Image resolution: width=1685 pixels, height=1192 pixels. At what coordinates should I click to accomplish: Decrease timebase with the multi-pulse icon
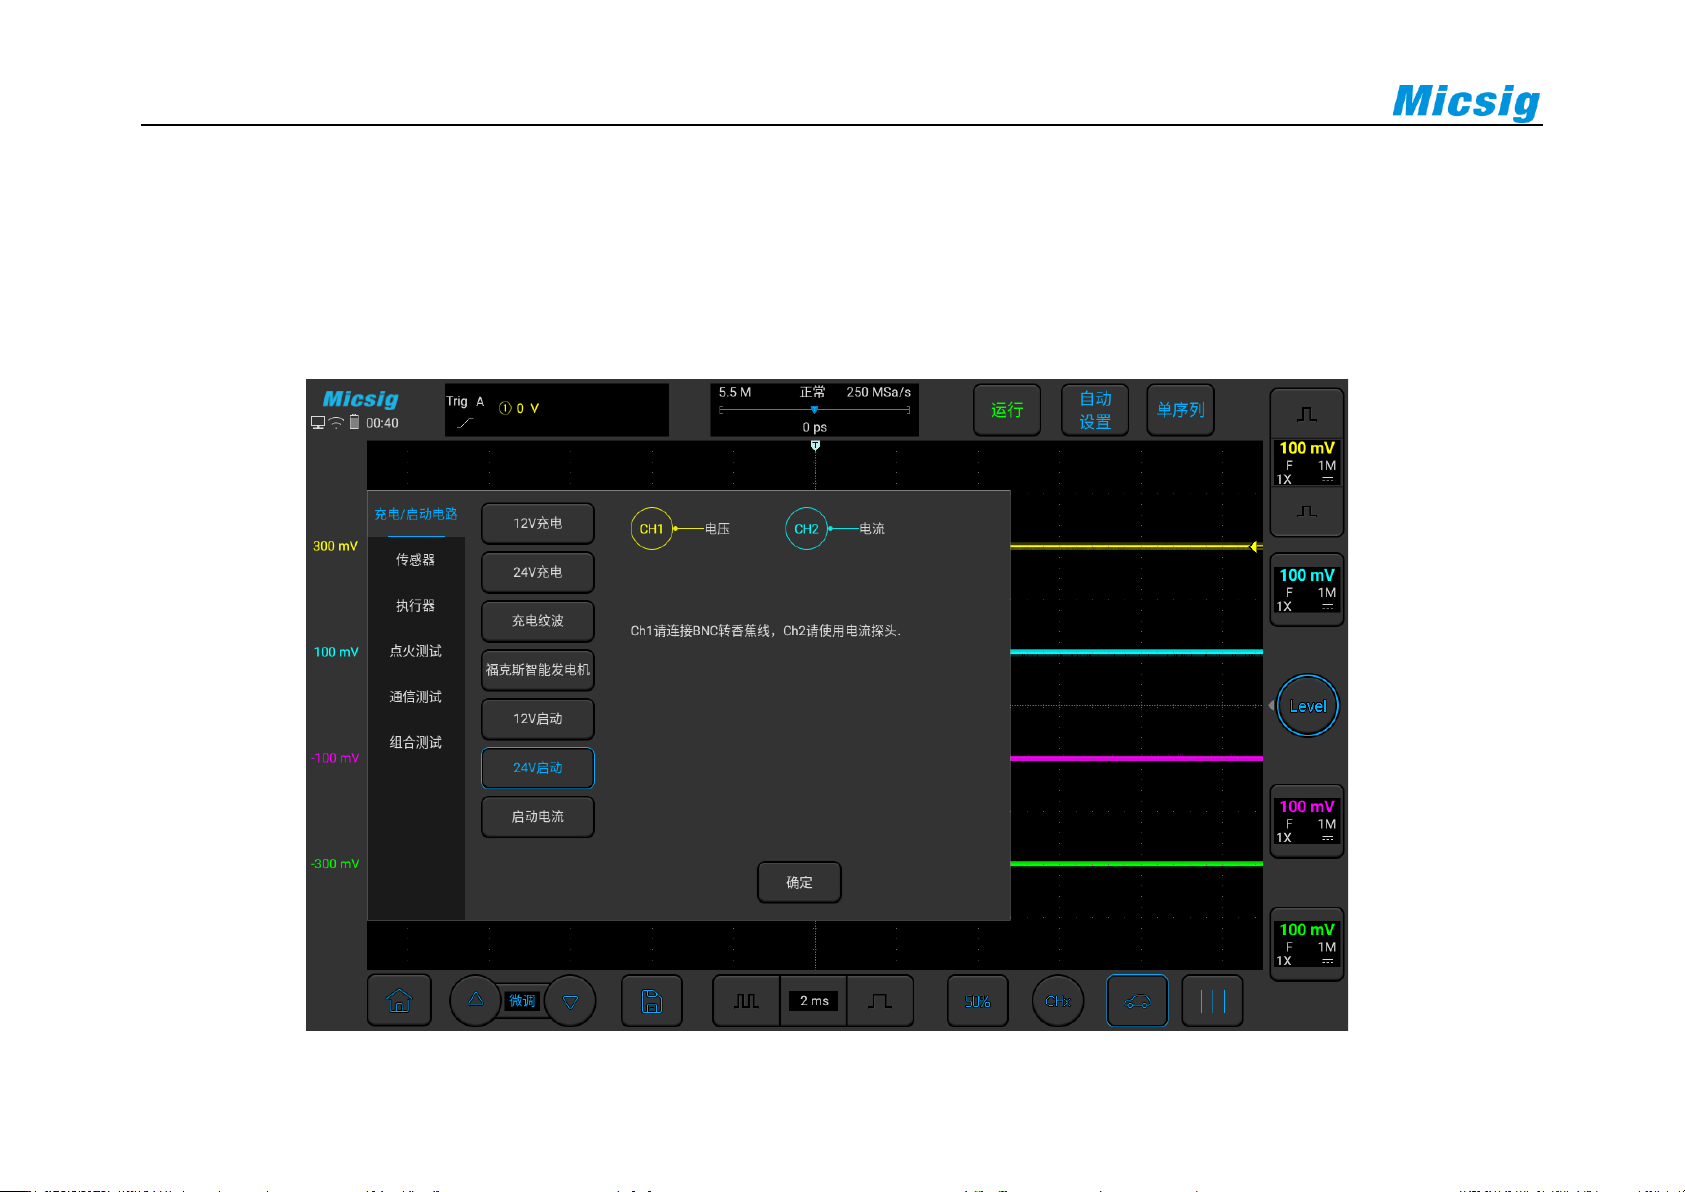(x=746, y=1001)
